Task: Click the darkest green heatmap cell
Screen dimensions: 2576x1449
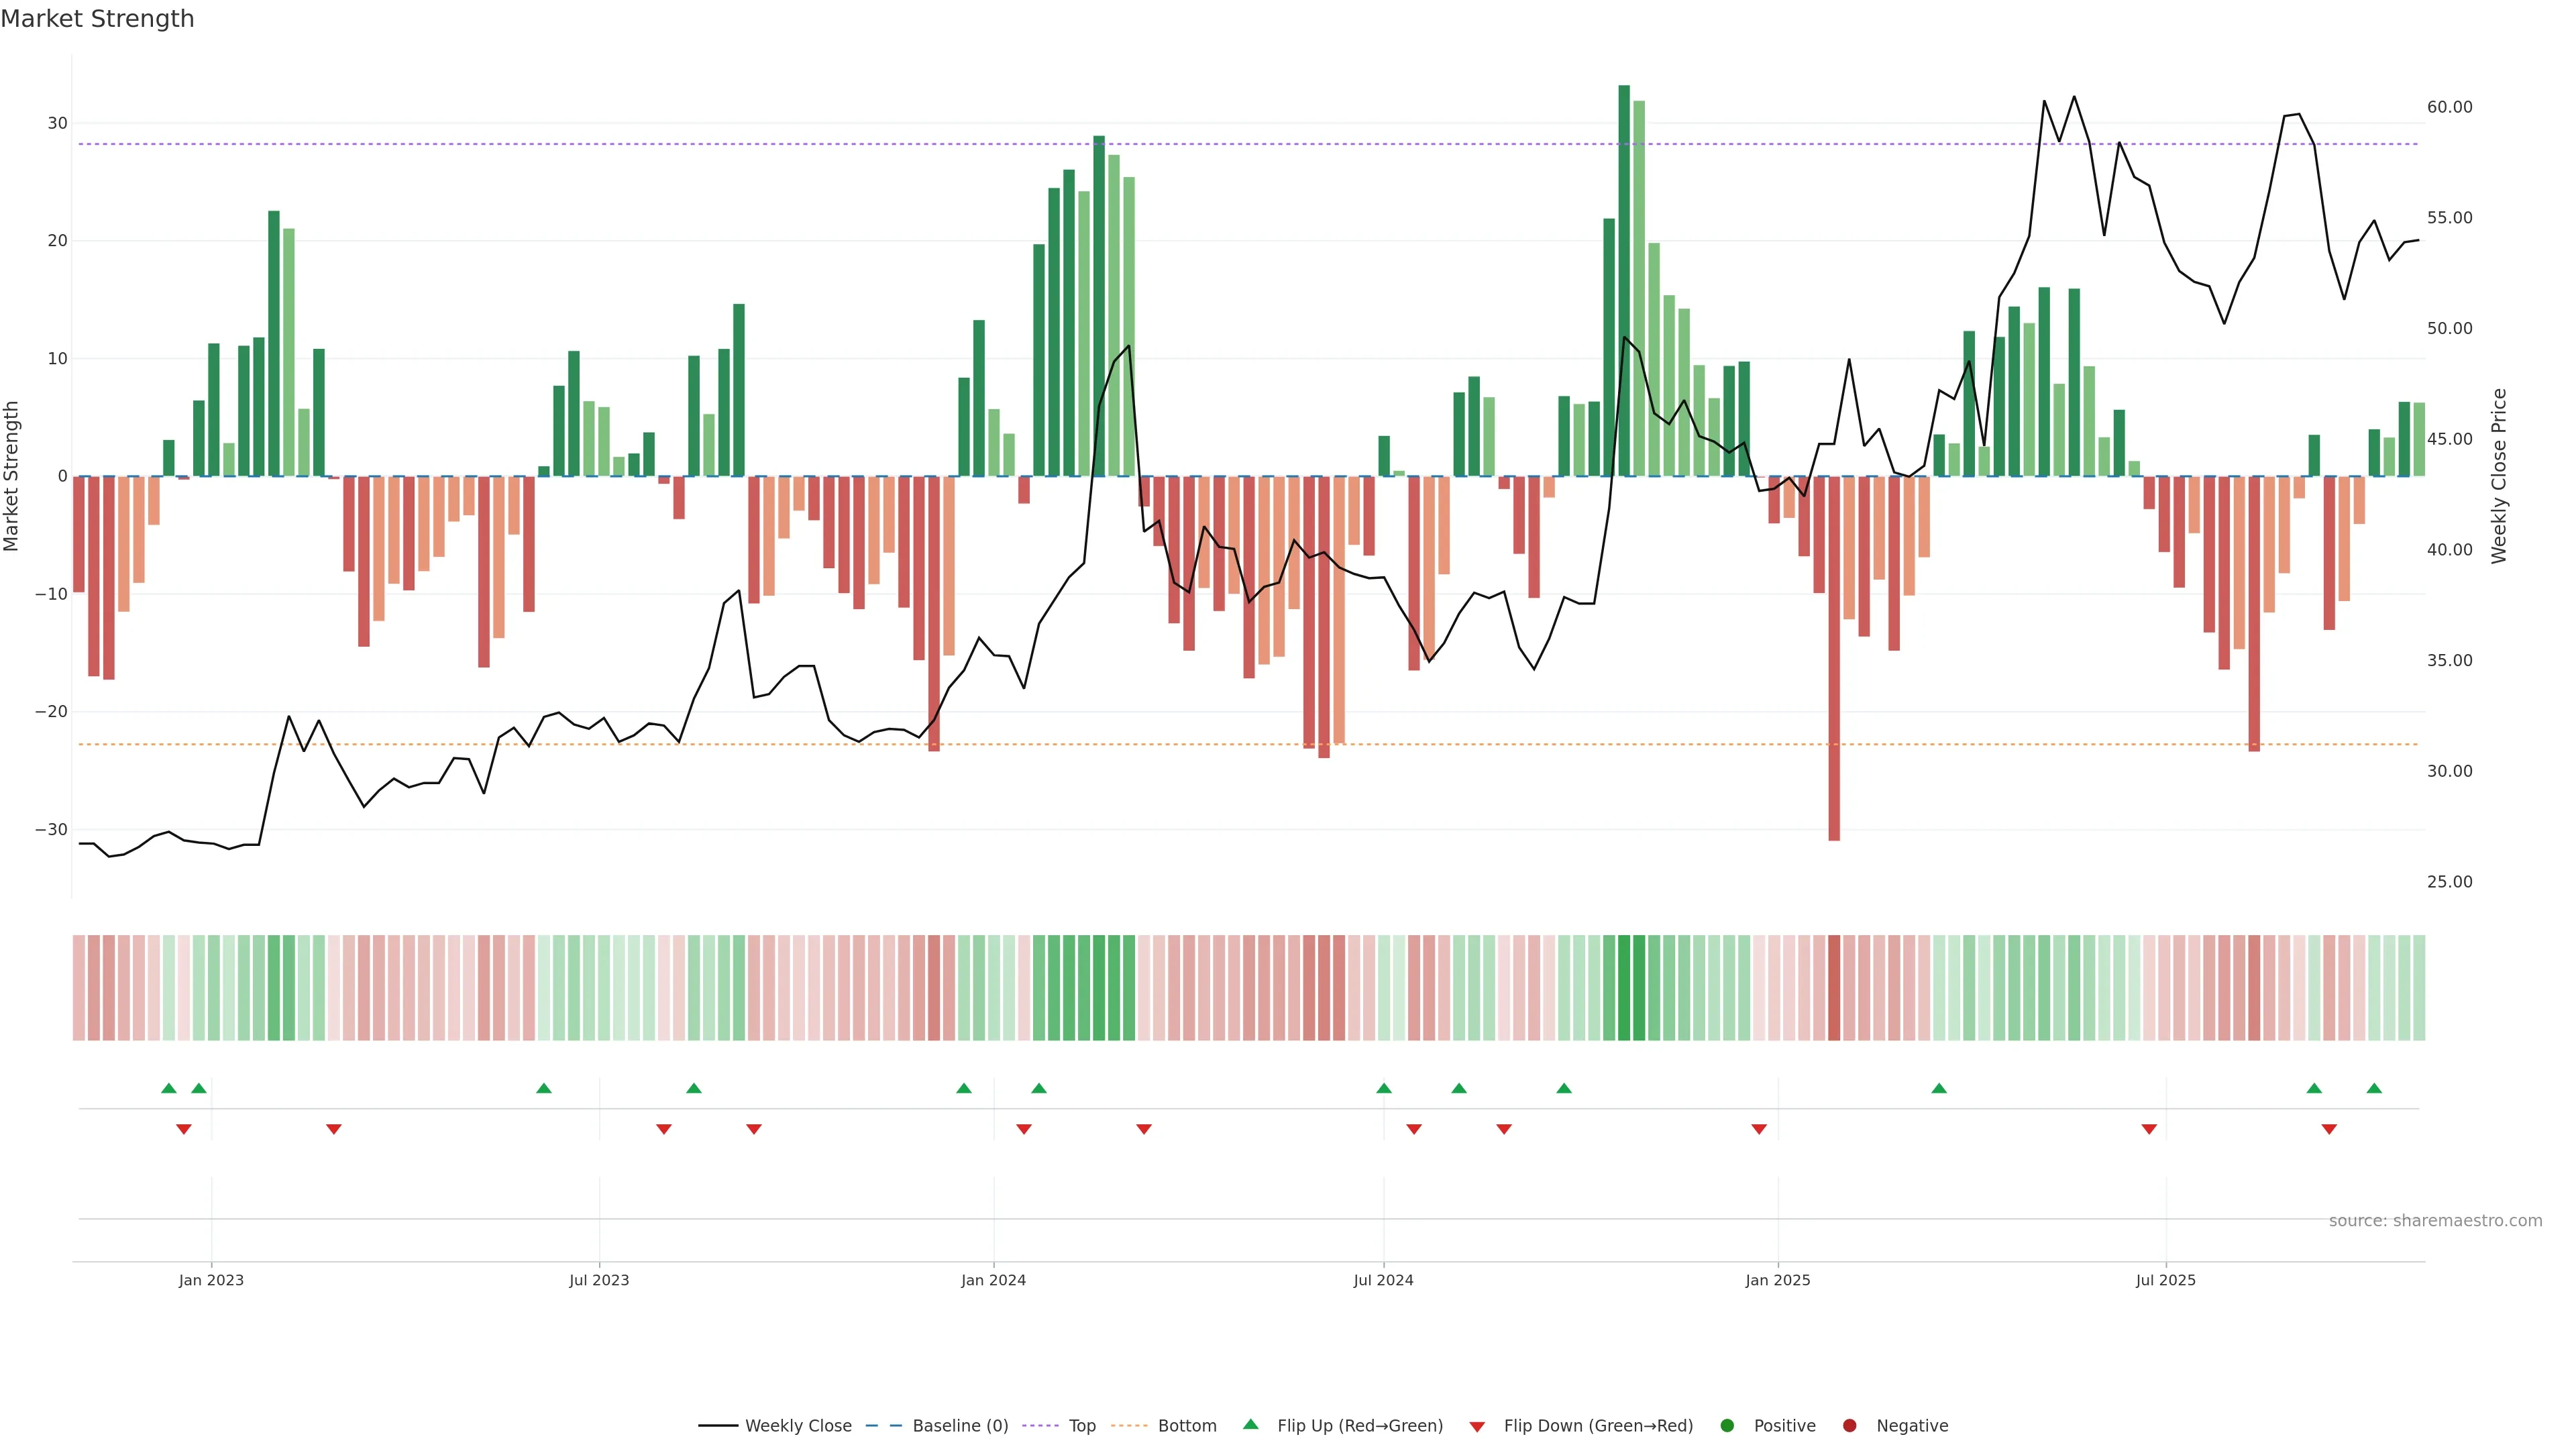Action: 1624,988
